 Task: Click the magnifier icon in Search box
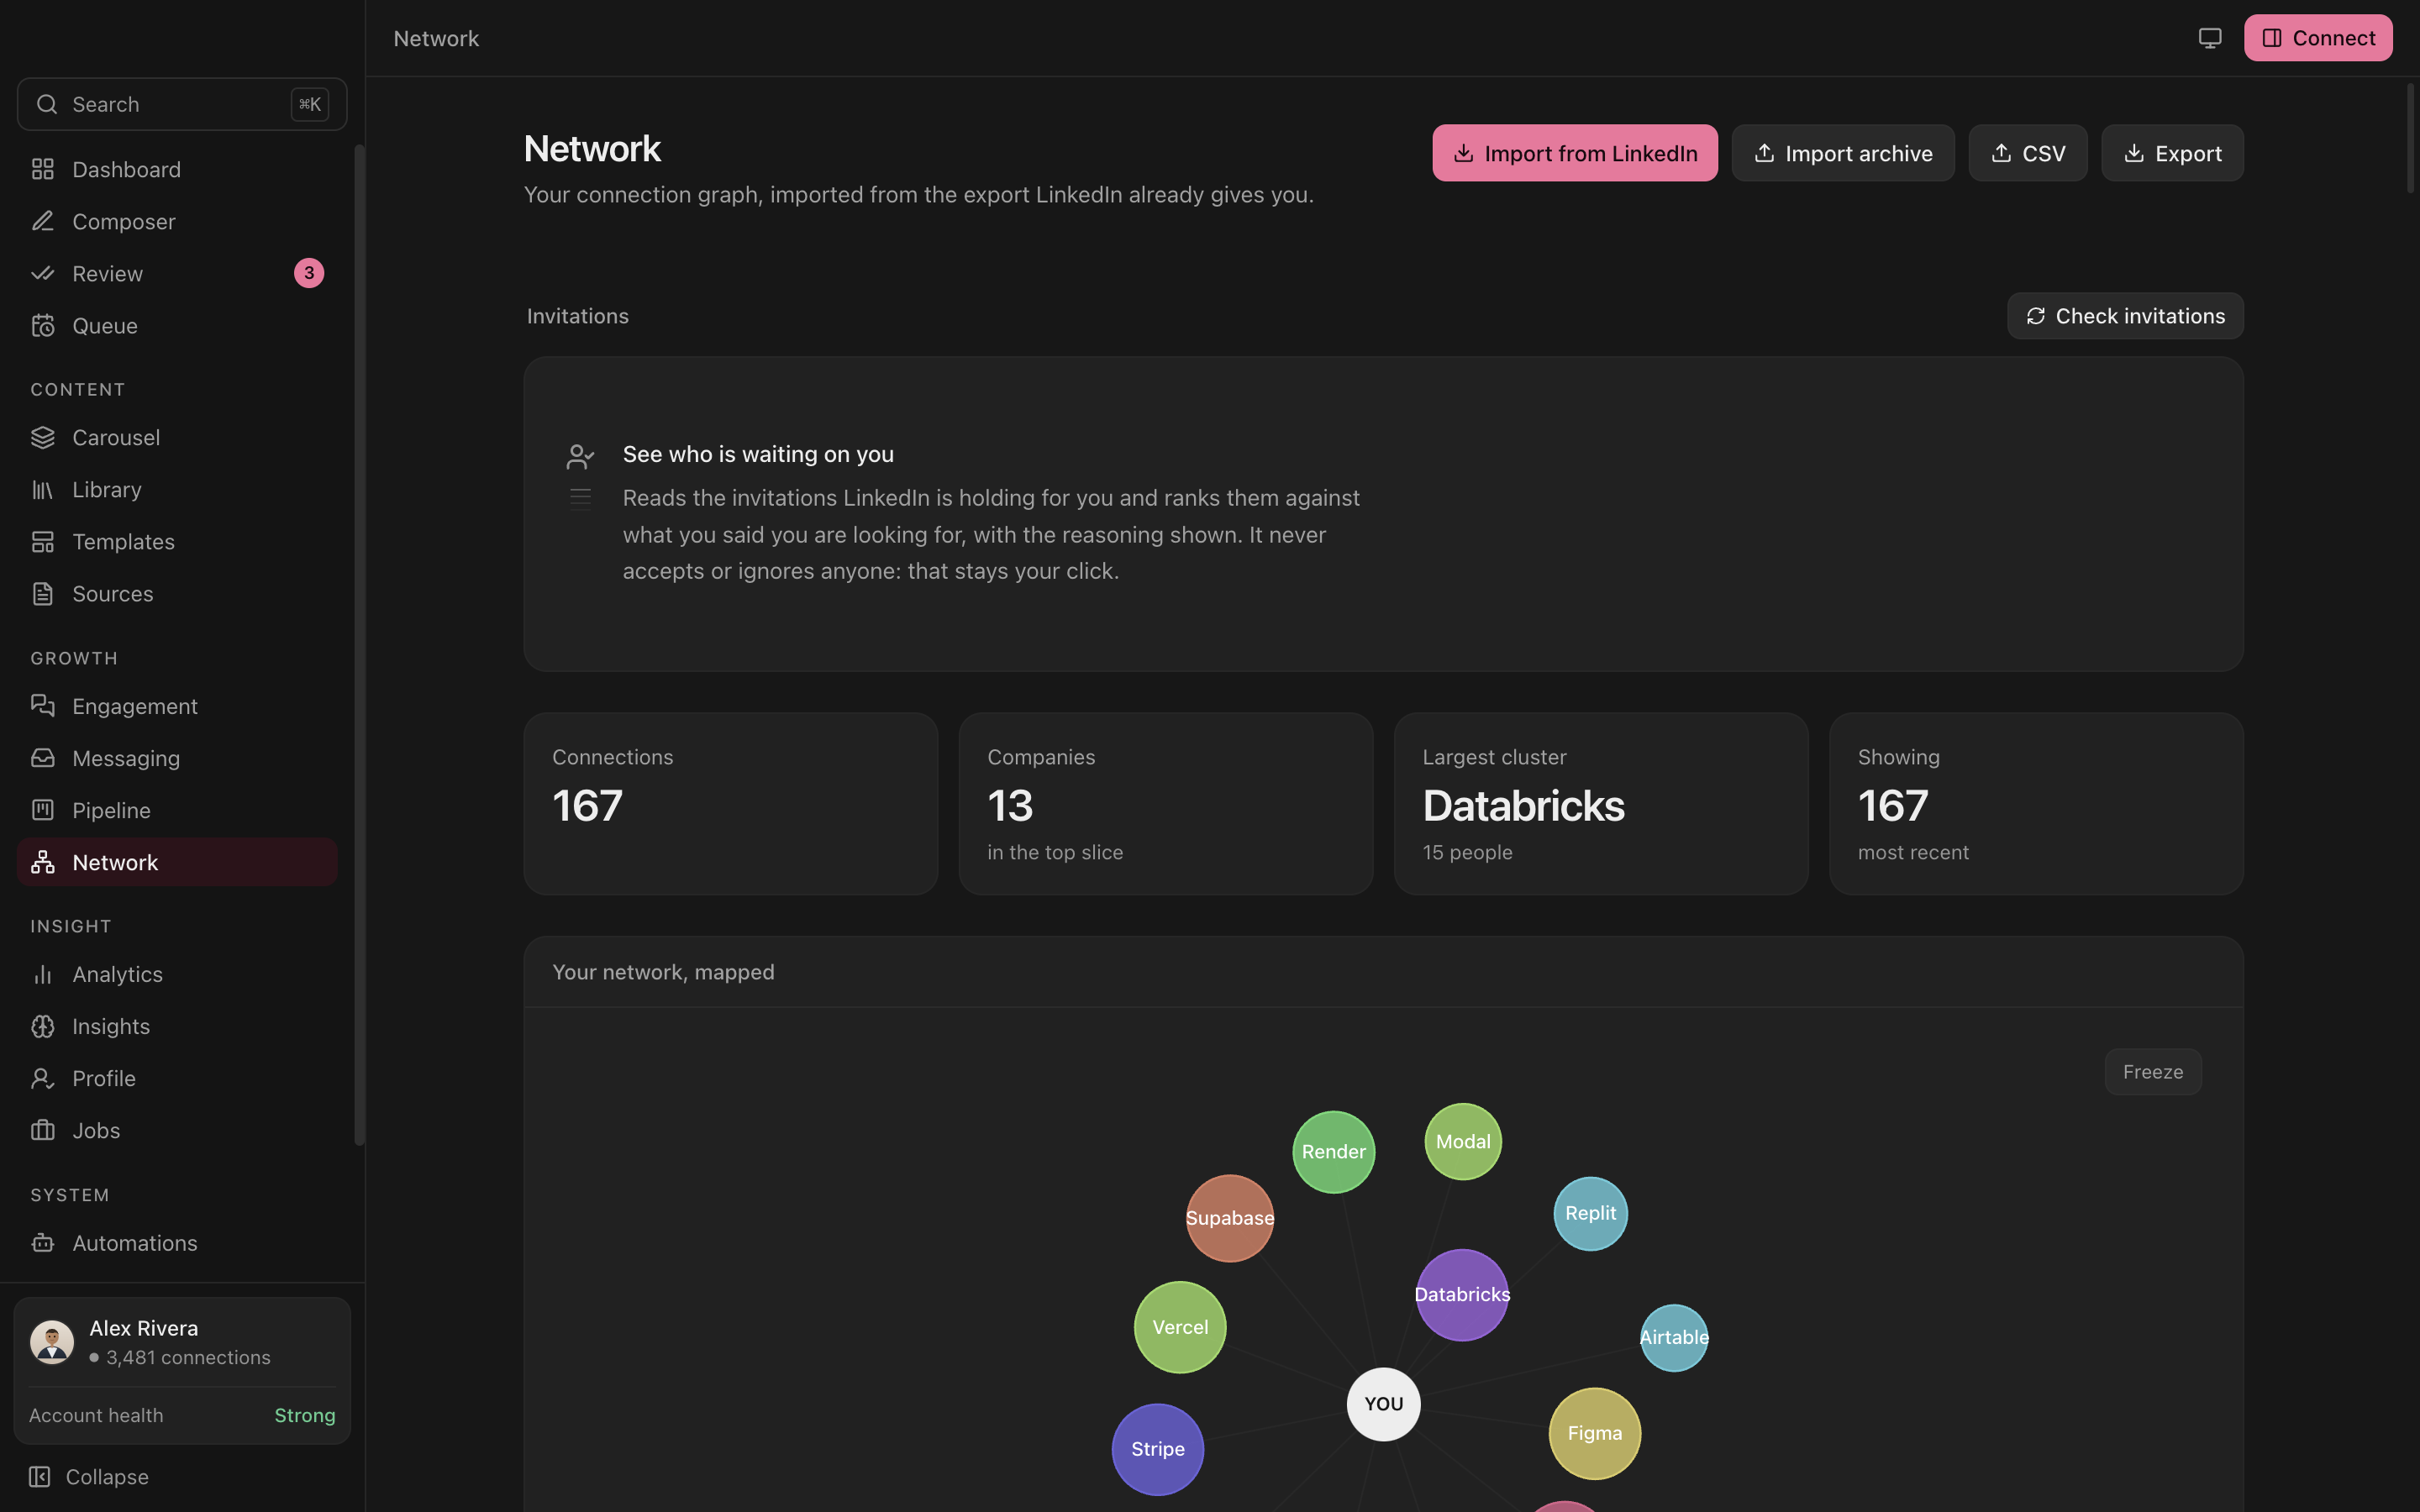point(47,104)
